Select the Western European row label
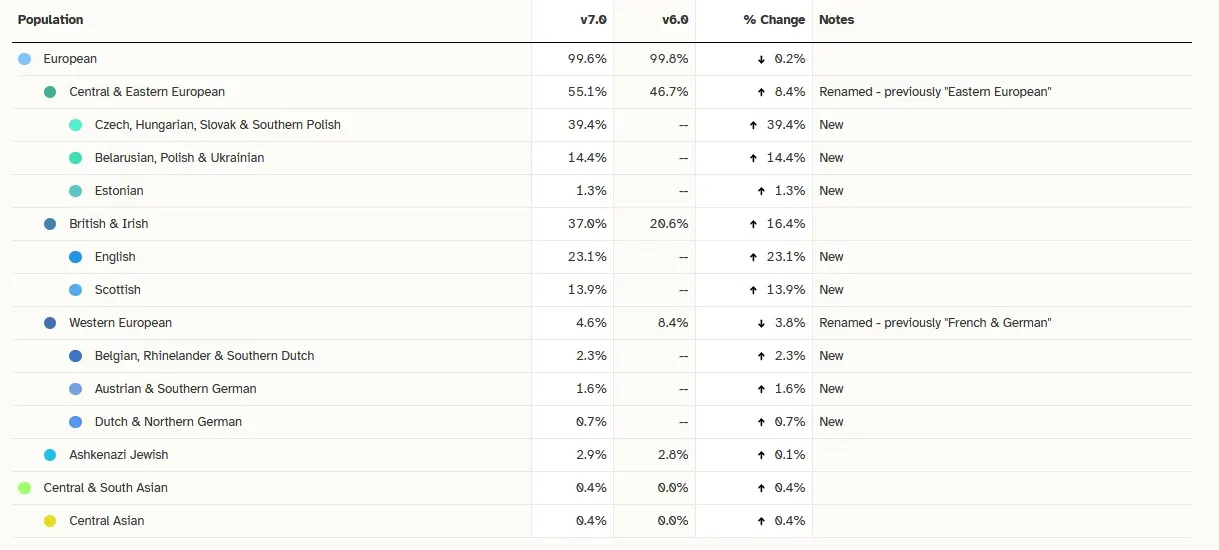The image size is (1219, 550). [120, 323]
